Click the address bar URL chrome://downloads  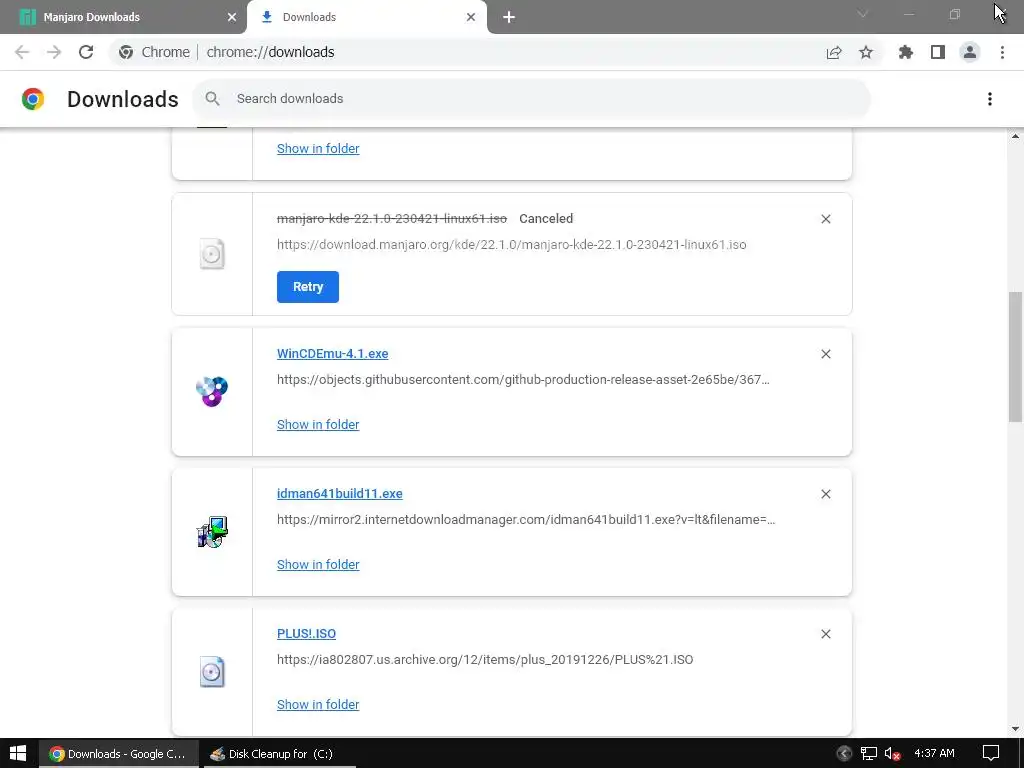coord(270,52)
